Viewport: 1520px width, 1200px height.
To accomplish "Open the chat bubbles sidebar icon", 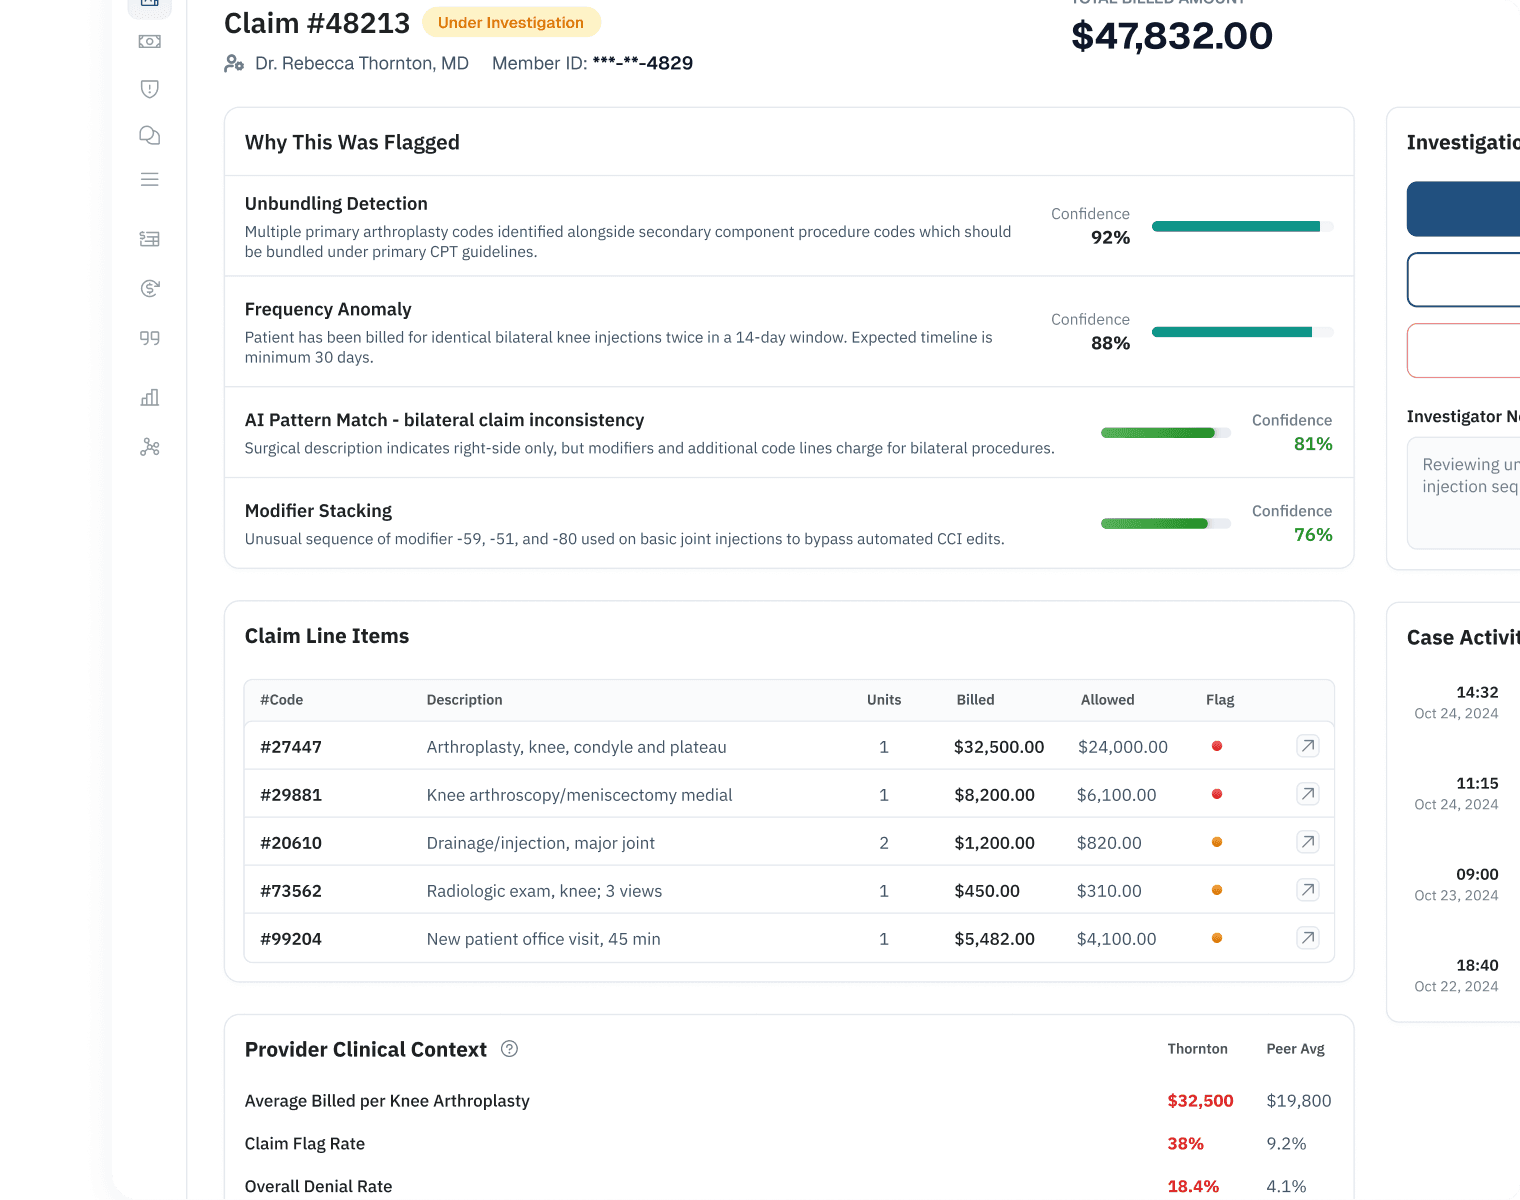I will pyautogui.click(x=150, y=135).
